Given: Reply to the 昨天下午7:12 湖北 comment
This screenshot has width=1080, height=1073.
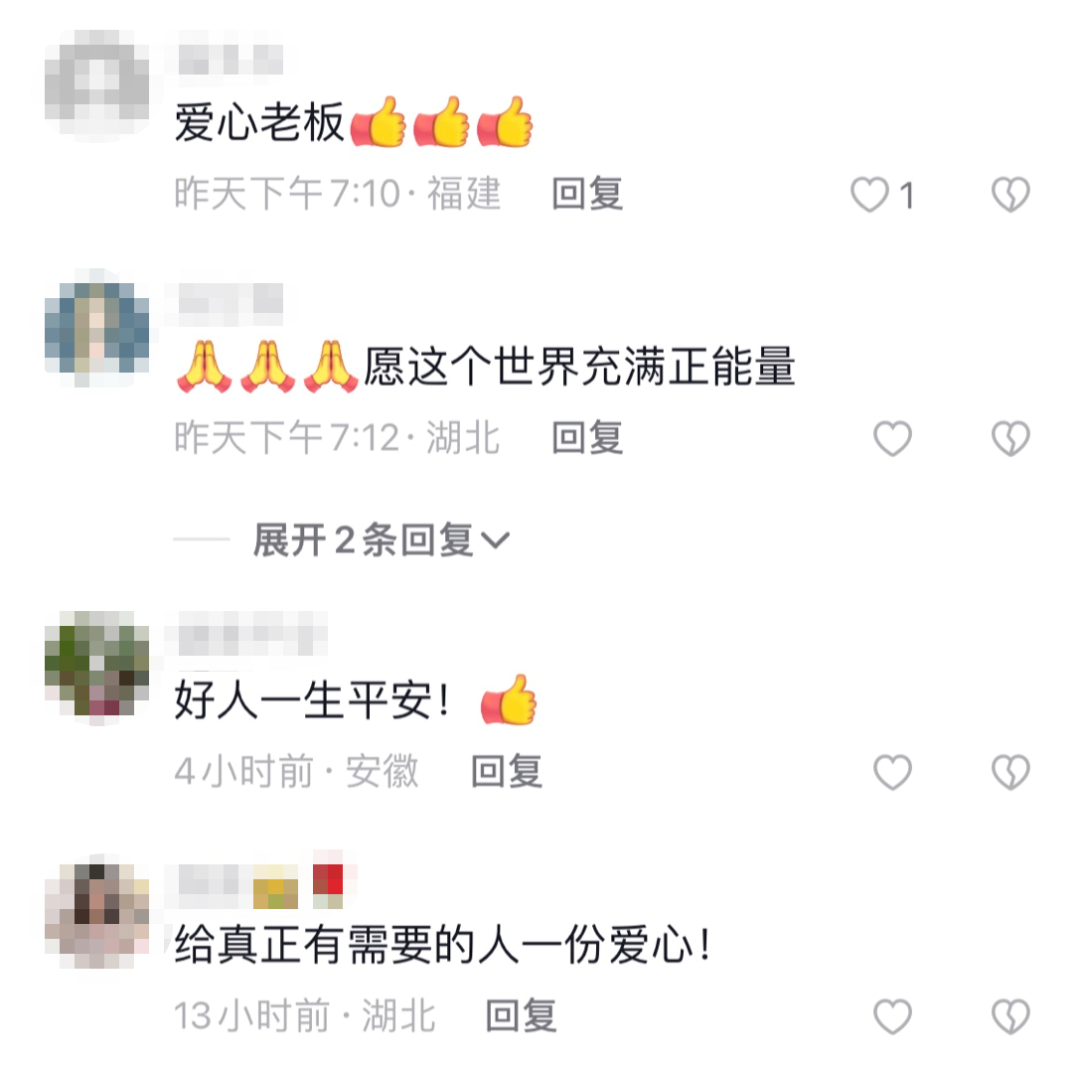Looking at the screenshot, I should (588, 437).
